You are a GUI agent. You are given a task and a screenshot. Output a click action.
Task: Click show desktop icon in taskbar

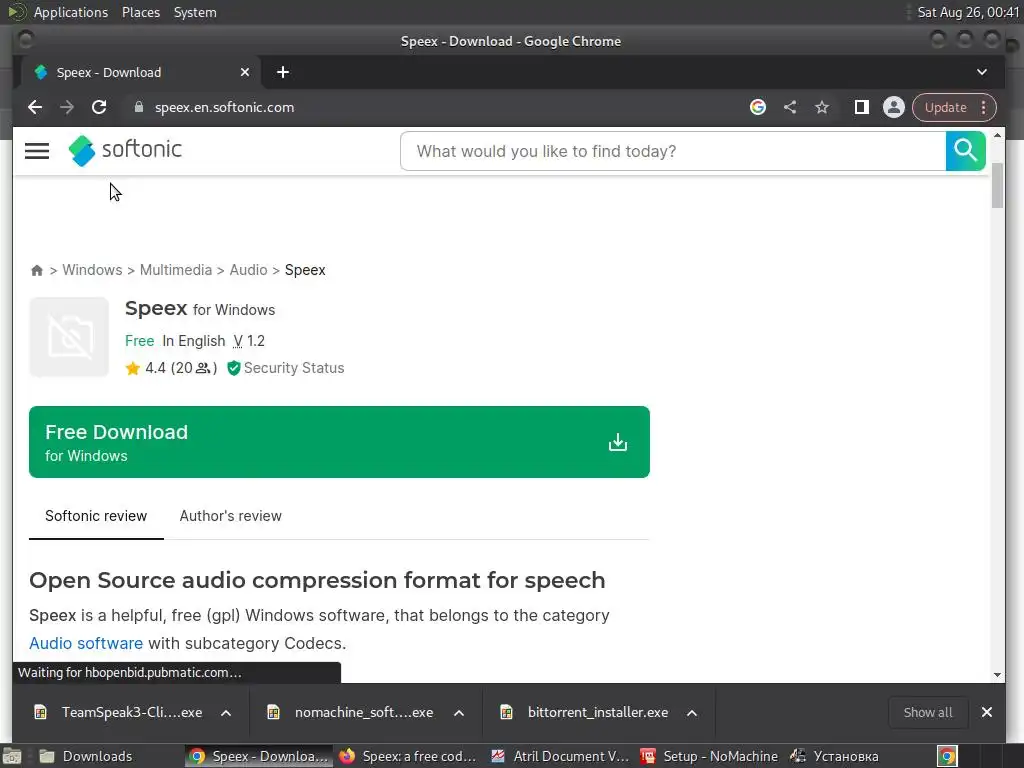(12, 756)
